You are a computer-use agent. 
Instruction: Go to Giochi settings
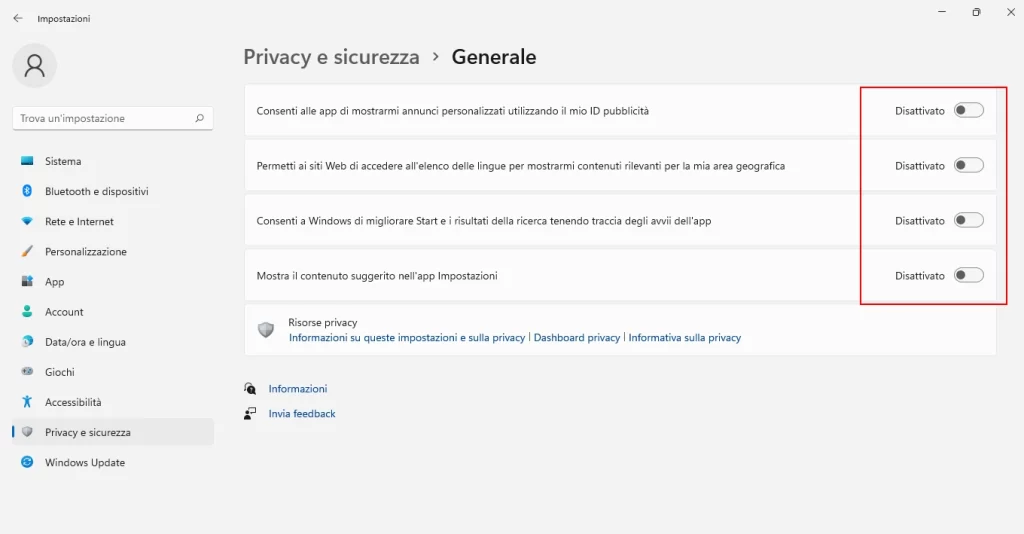pos(113,371)
